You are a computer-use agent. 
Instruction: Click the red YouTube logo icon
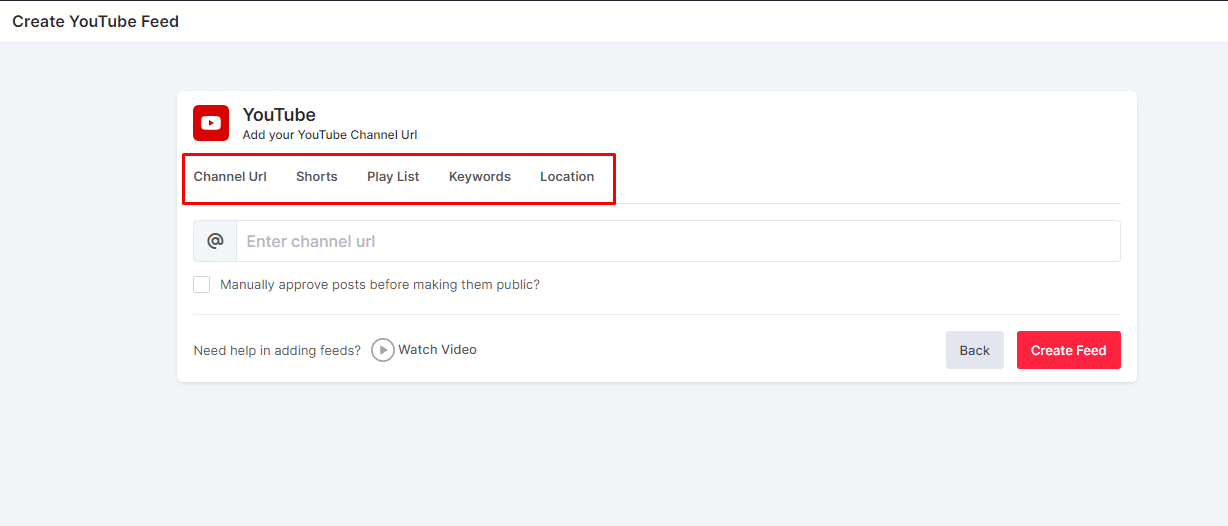coord(211,123)
